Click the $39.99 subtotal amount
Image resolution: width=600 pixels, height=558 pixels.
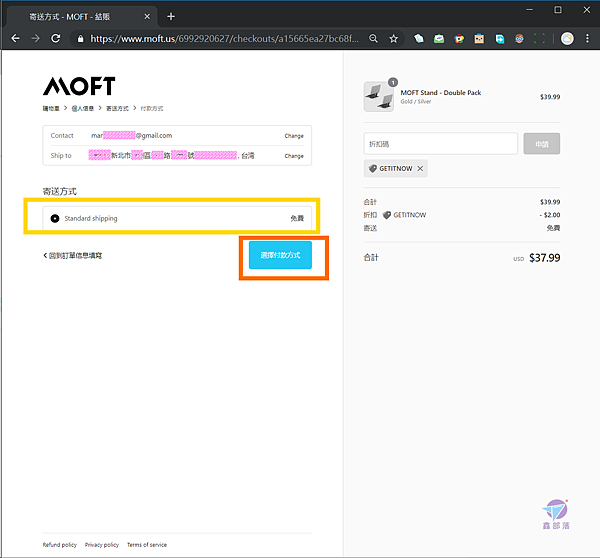[x=550, y=202]
